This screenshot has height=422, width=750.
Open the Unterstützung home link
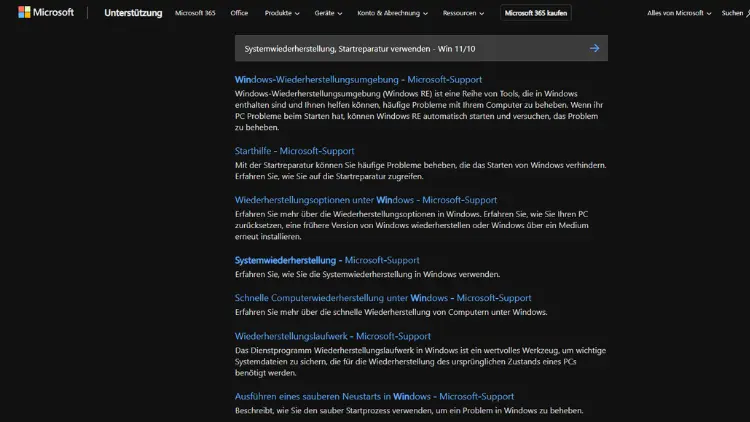point(133,13)
